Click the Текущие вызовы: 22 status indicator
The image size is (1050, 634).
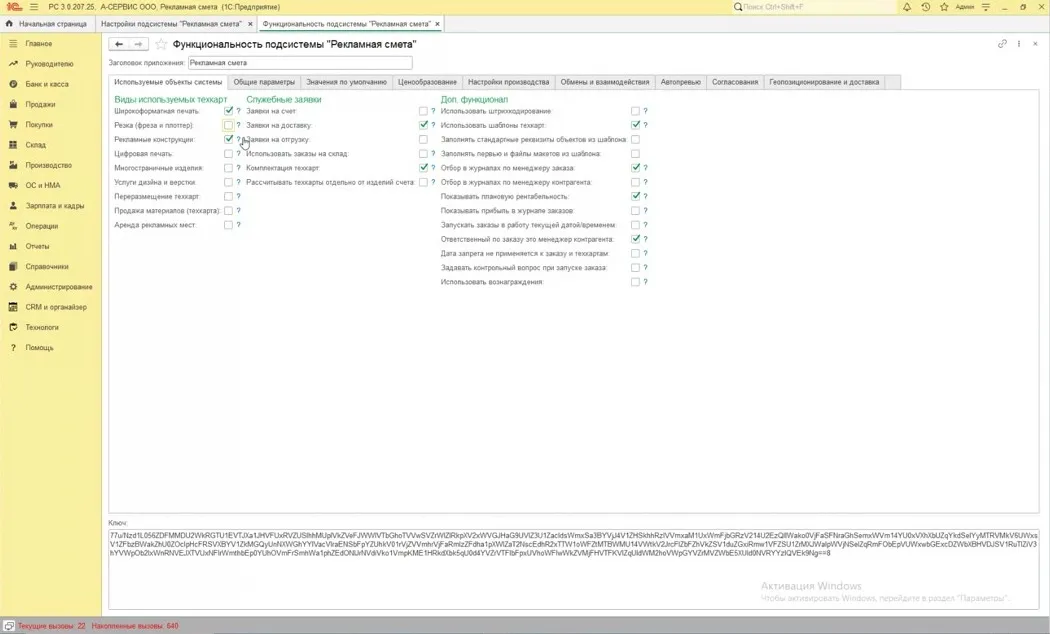tap(52, 627)
